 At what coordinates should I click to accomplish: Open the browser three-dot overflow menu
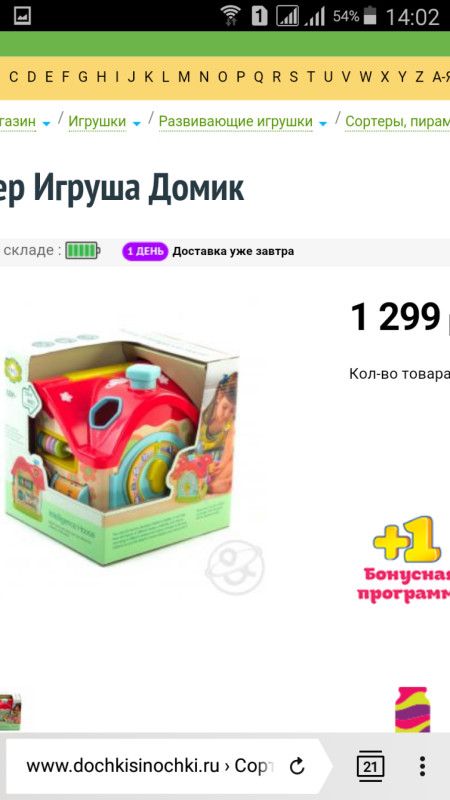pos(422,766)
